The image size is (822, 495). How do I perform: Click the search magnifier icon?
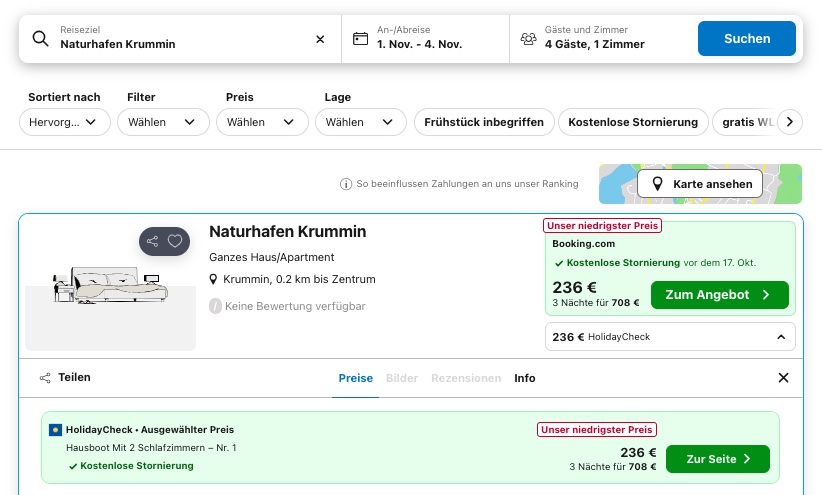coord(40,39)
